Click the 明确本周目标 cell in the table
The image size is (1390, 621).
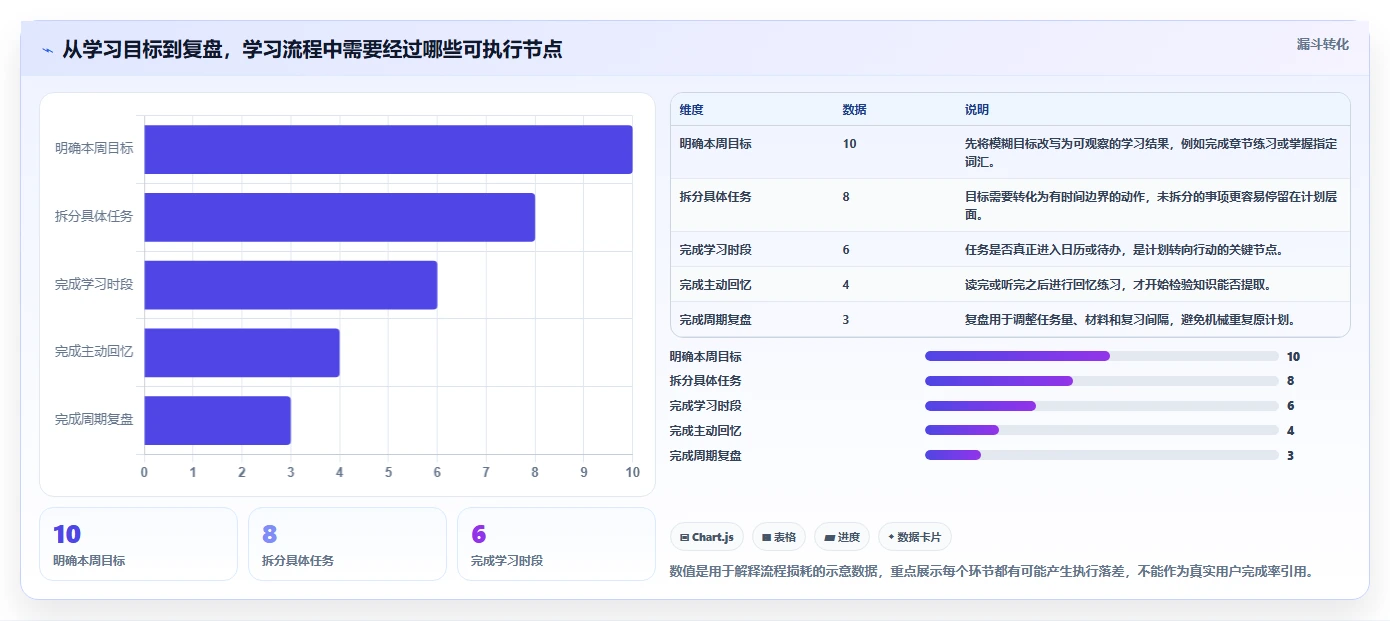[x=715, y=144]
